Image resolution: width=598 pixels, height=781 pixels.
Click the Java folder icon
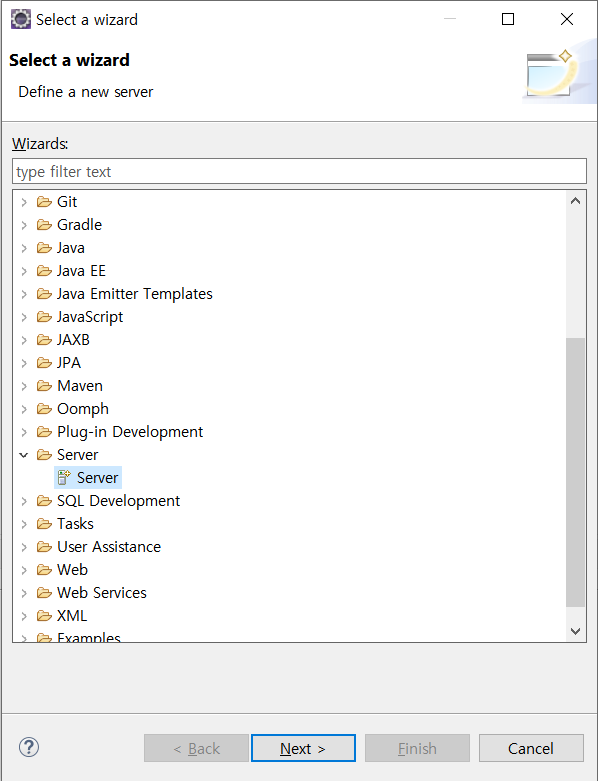pos(44,248)
